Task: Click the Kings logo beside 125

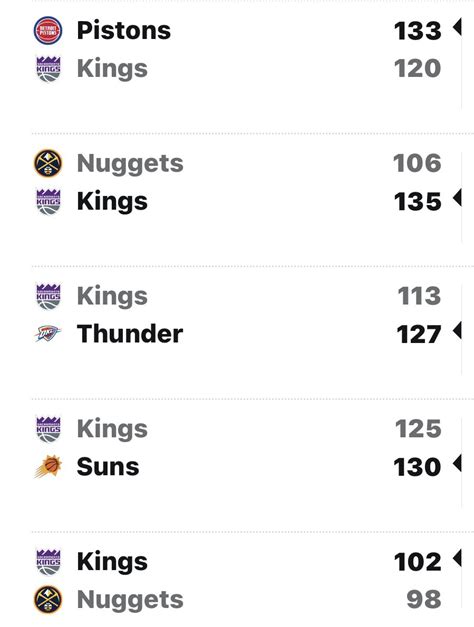Action: (48, 429)
